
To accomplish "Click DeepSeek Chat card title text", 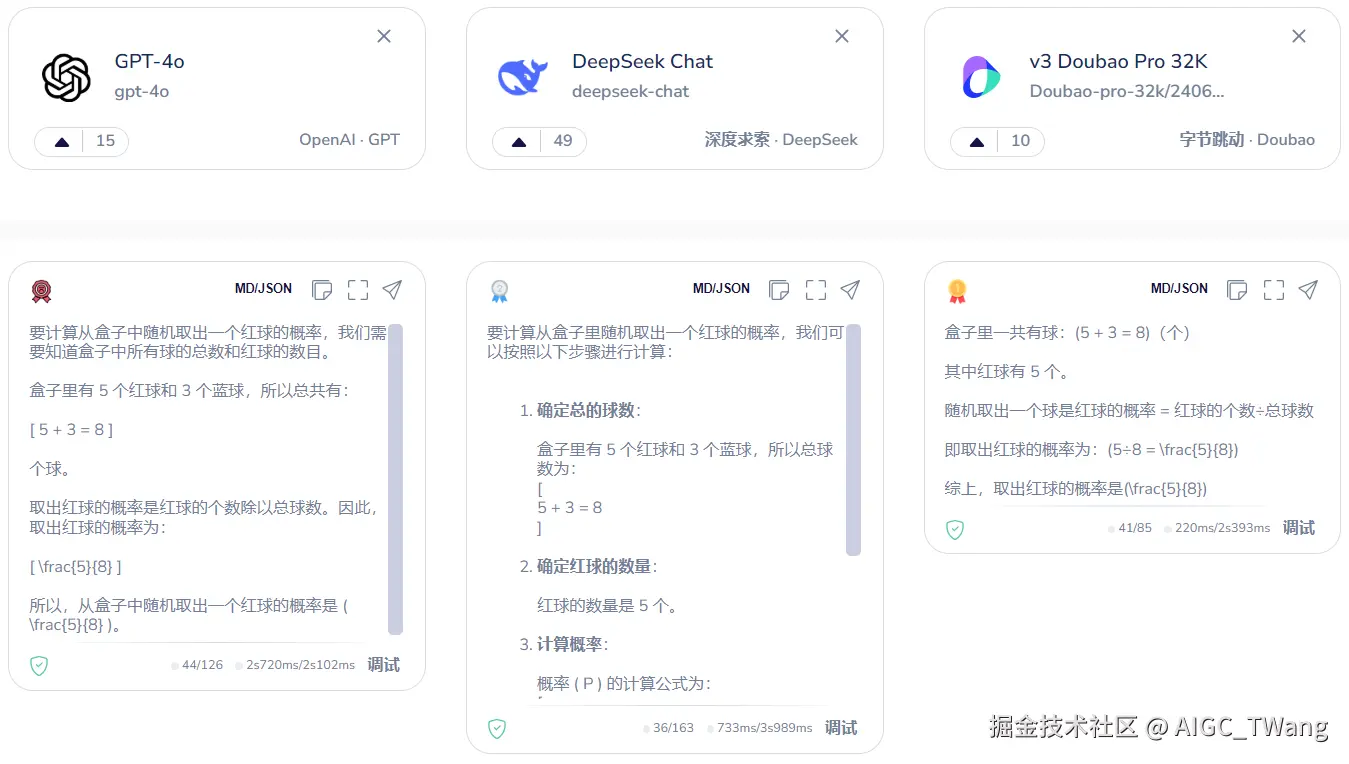I will [x=642, y=61].
